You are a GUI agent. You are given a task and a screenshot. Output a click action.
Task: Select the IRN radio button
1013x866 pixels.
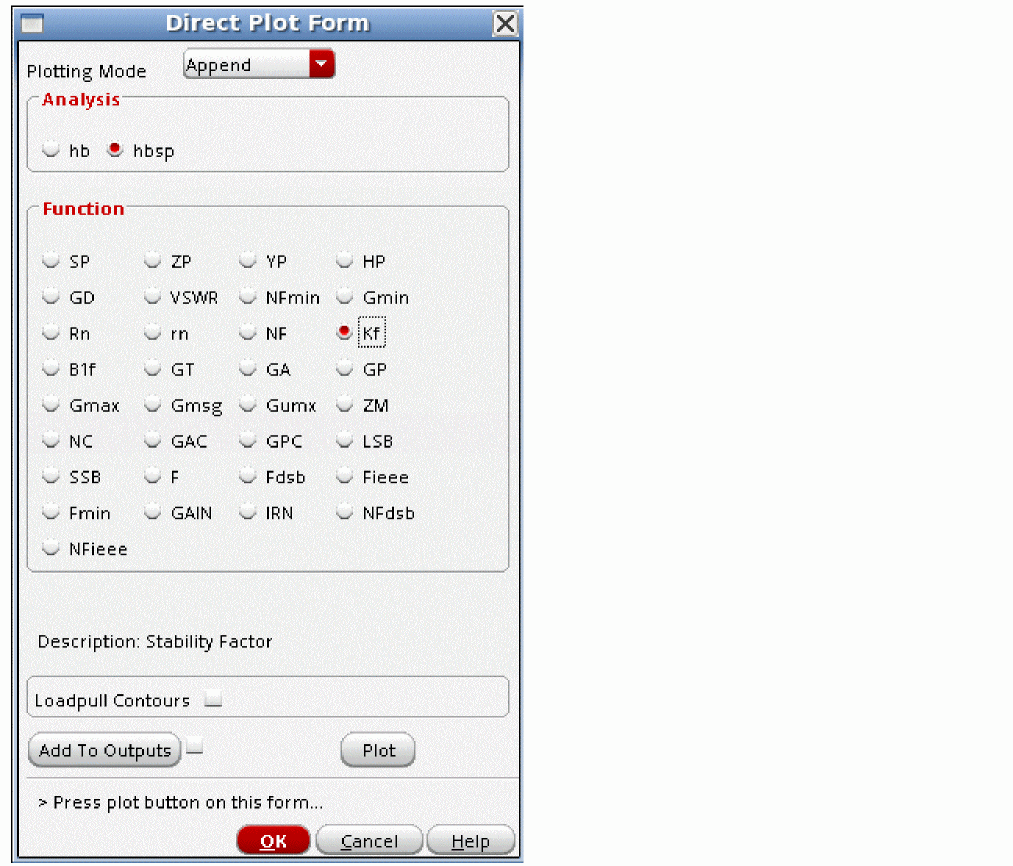tap(247, 512)
